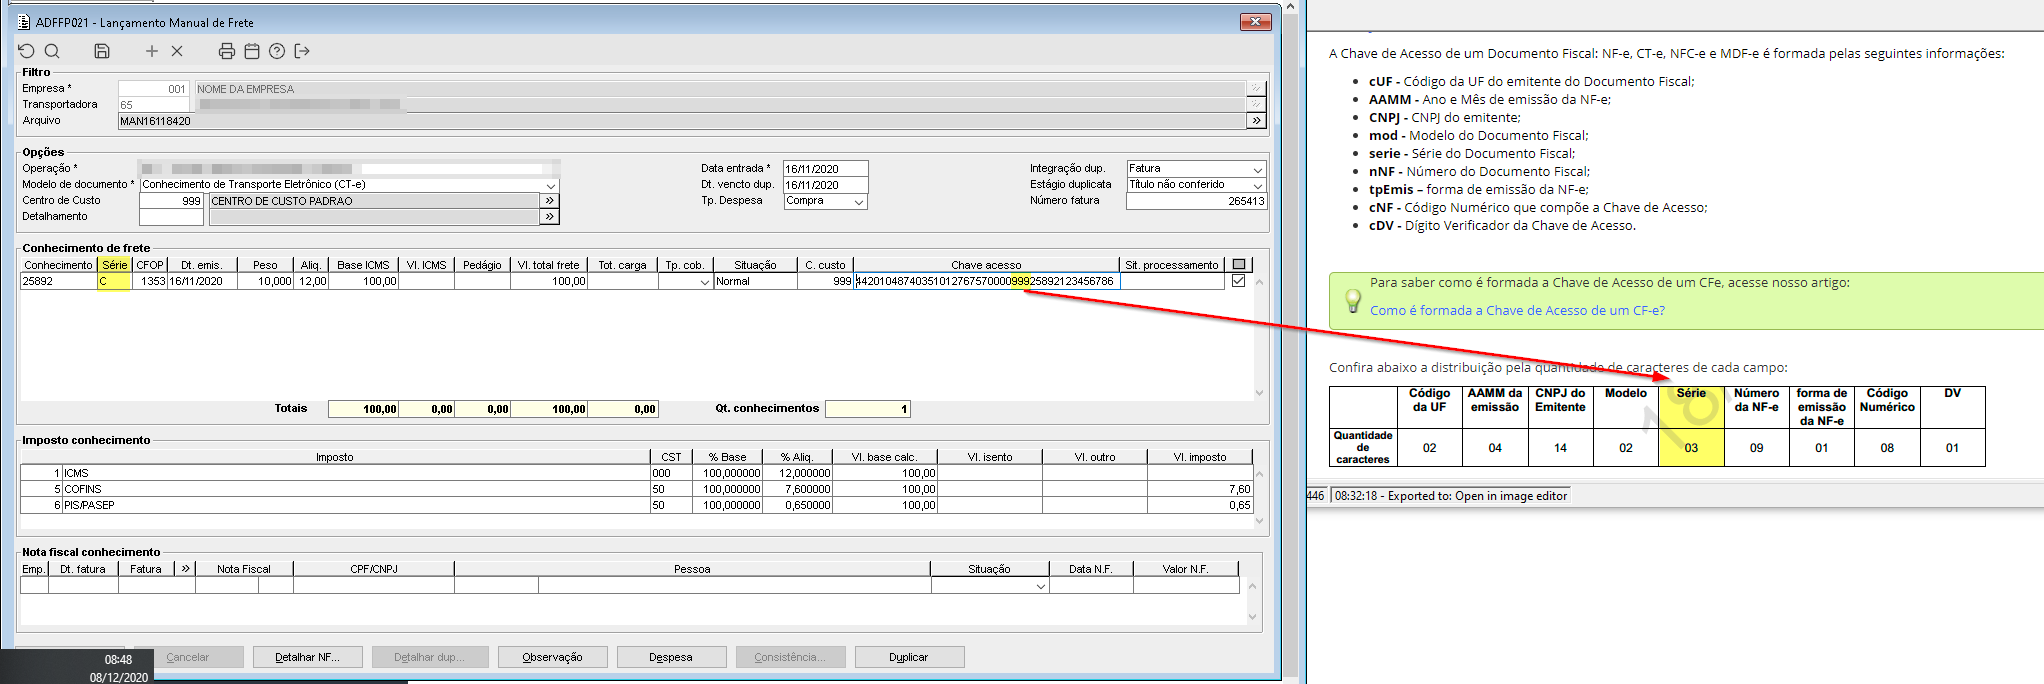Open the Modelo de documento dropdown
Viewport: 2044px width, 684px height.
point(550,185)
